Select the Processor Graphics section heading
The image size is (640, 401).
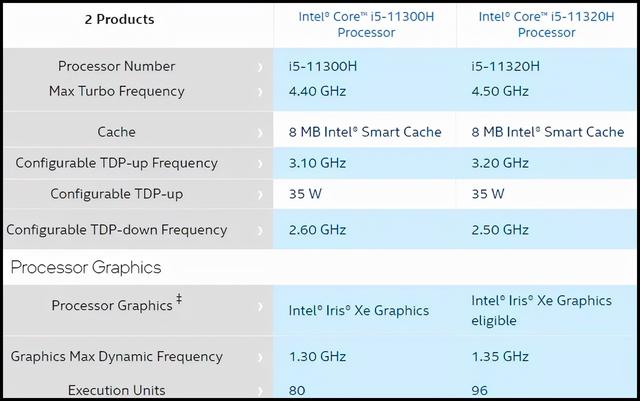point(86,267)
